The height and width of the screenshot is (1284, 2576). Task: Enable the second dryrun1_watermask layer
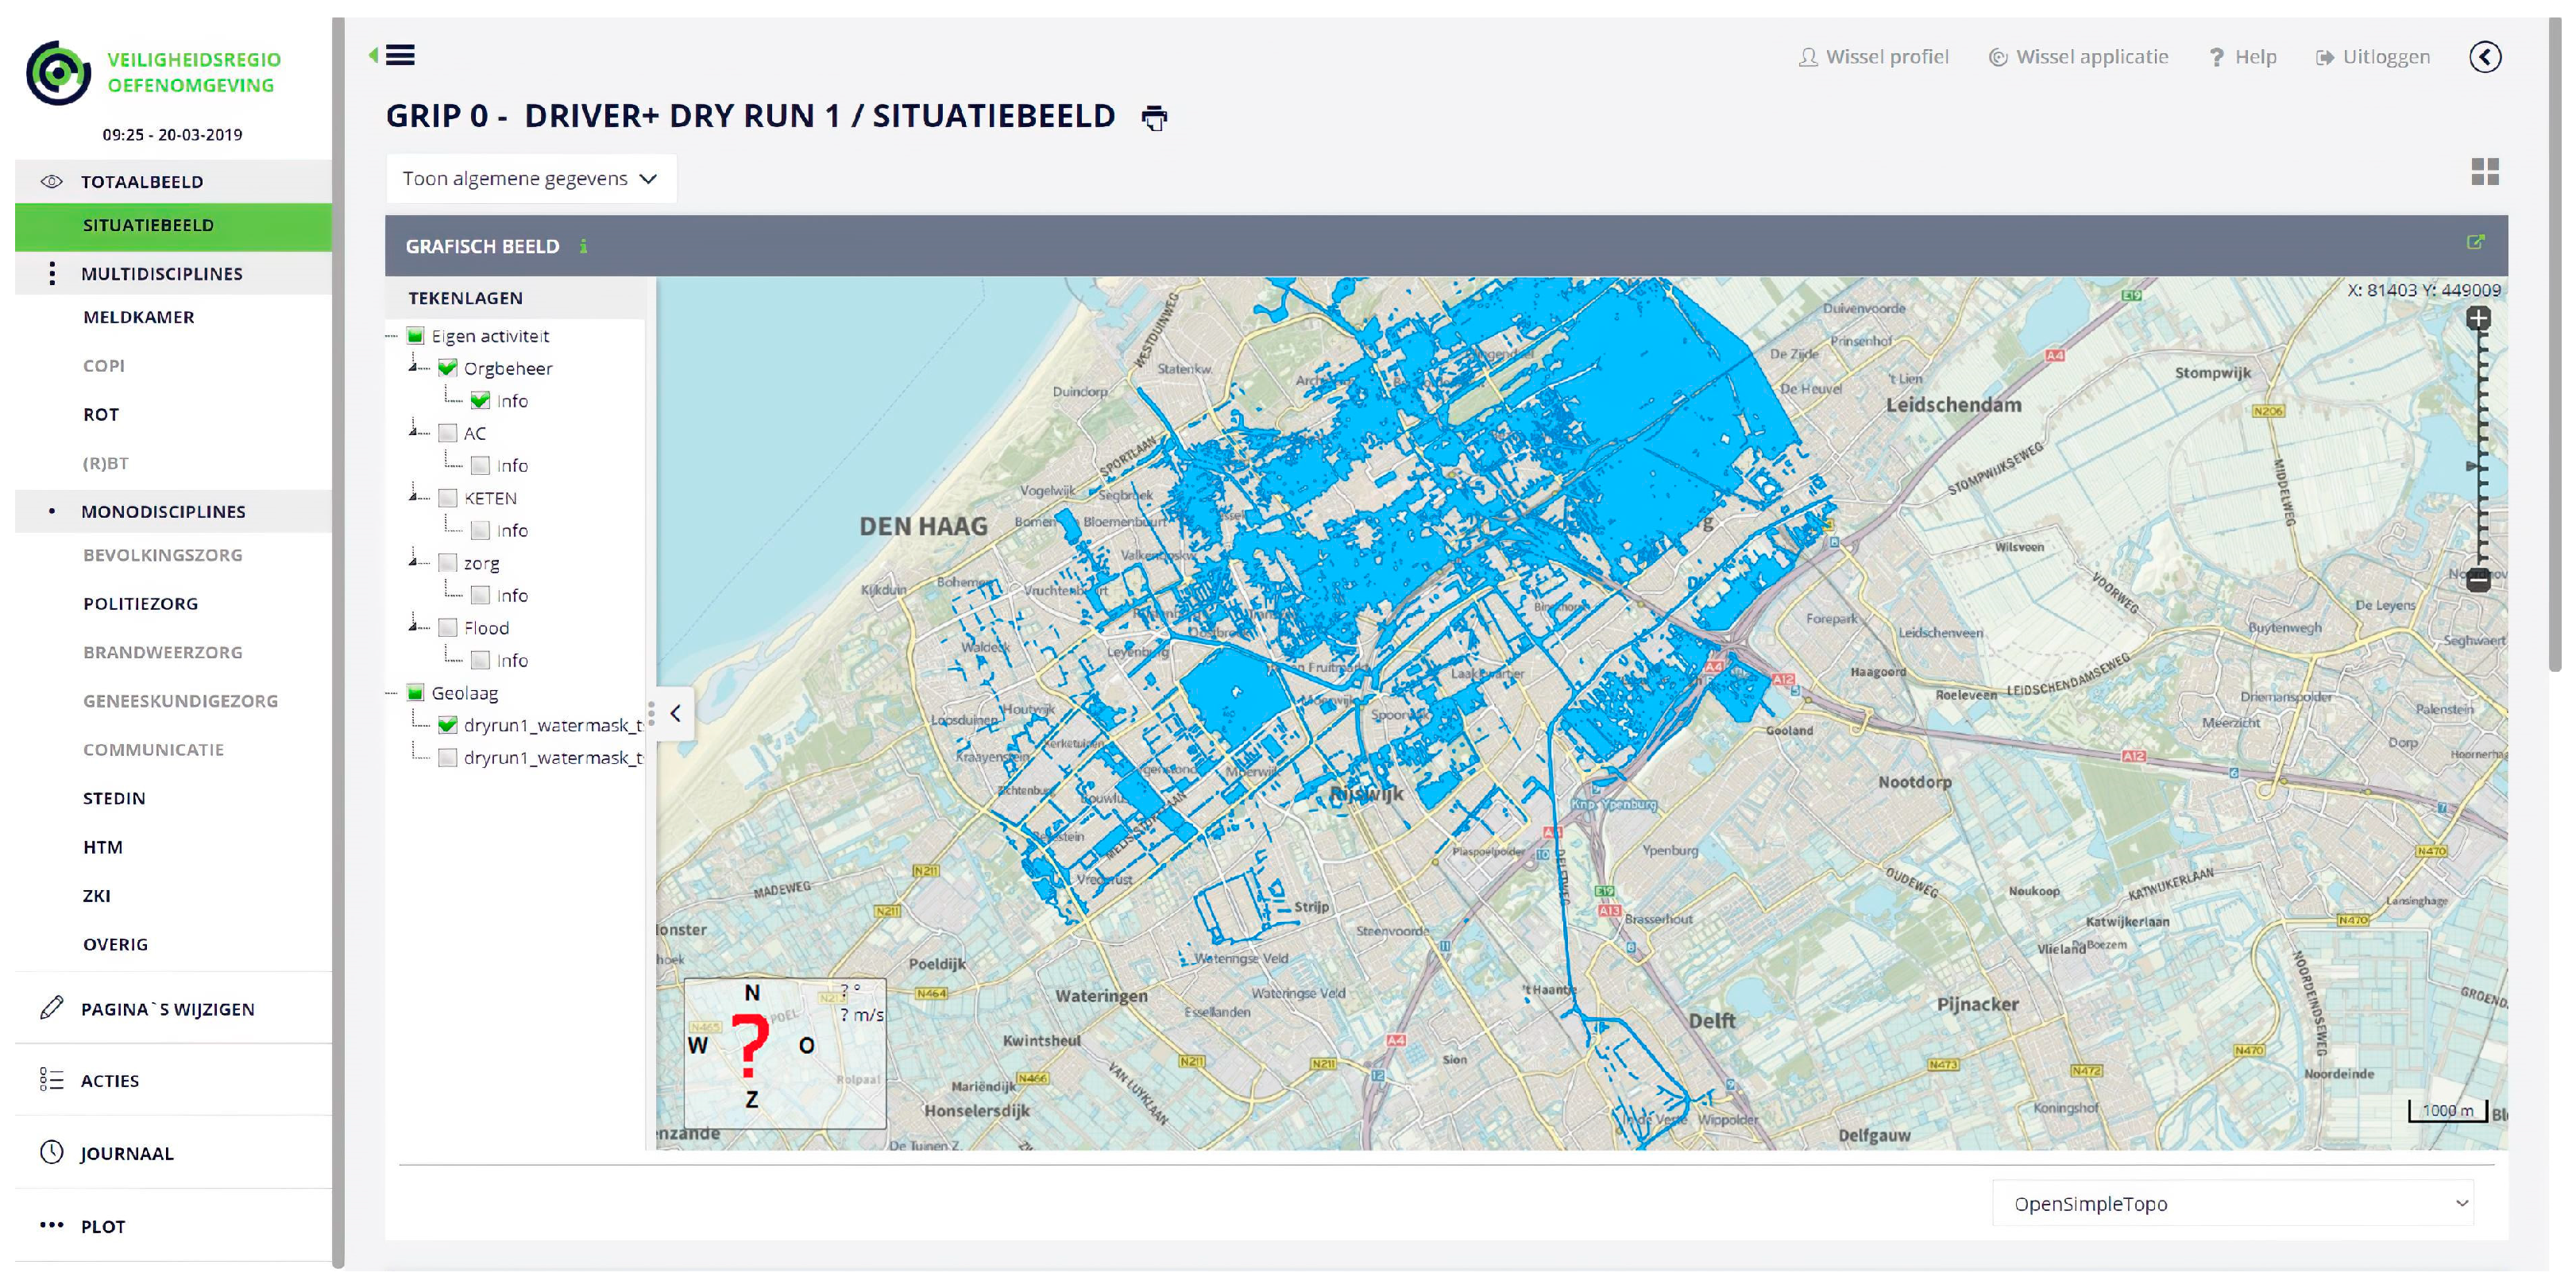tap(448, 758)
